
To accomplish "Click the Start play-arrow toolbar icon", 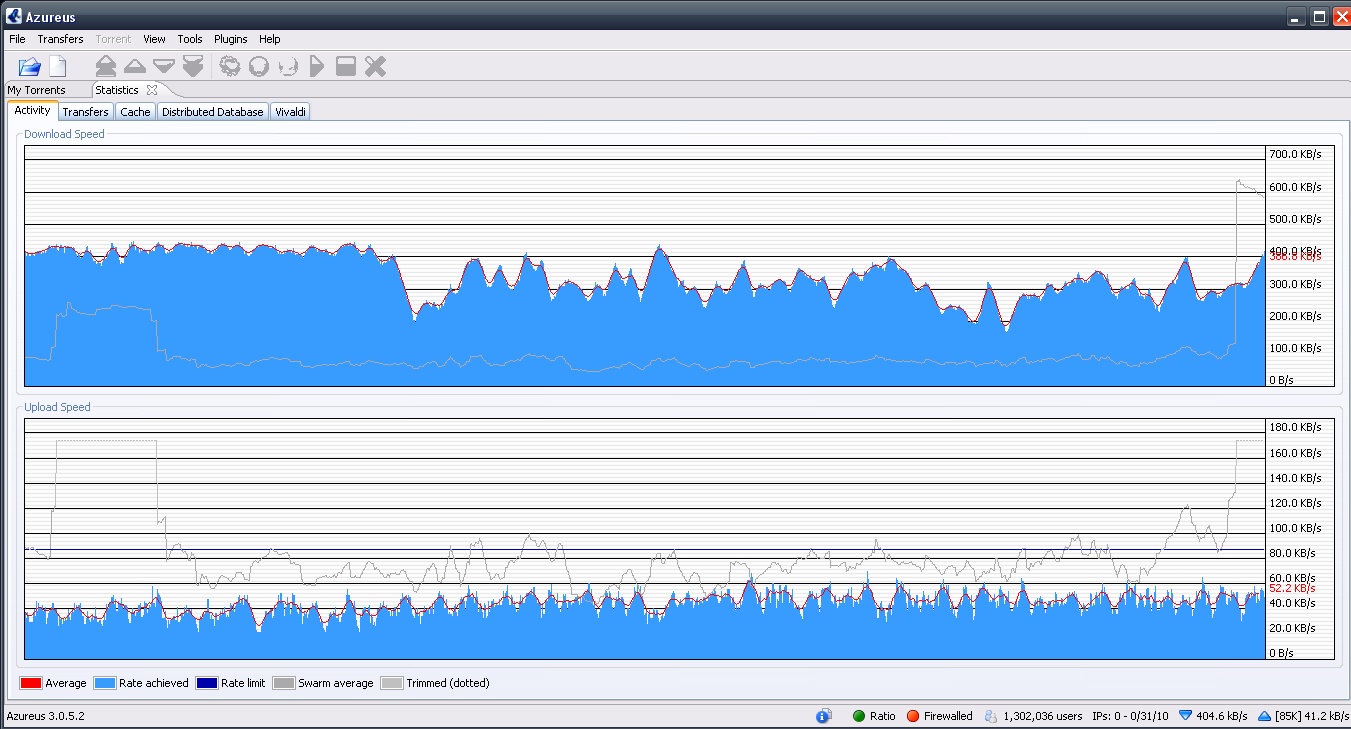I will pyautogui.click(x=317, y=67).
